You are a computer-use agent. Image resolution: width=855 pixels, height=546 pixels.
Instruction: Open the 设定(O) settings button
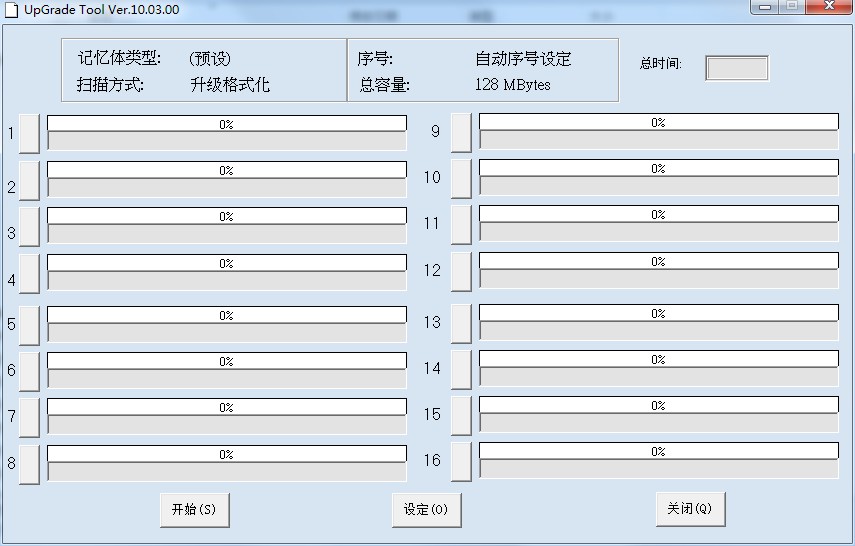tap(425, 509)
